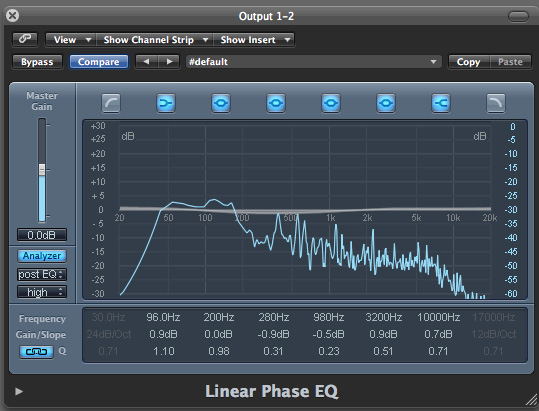Click the -0.5dB gain value

(328, 334)
